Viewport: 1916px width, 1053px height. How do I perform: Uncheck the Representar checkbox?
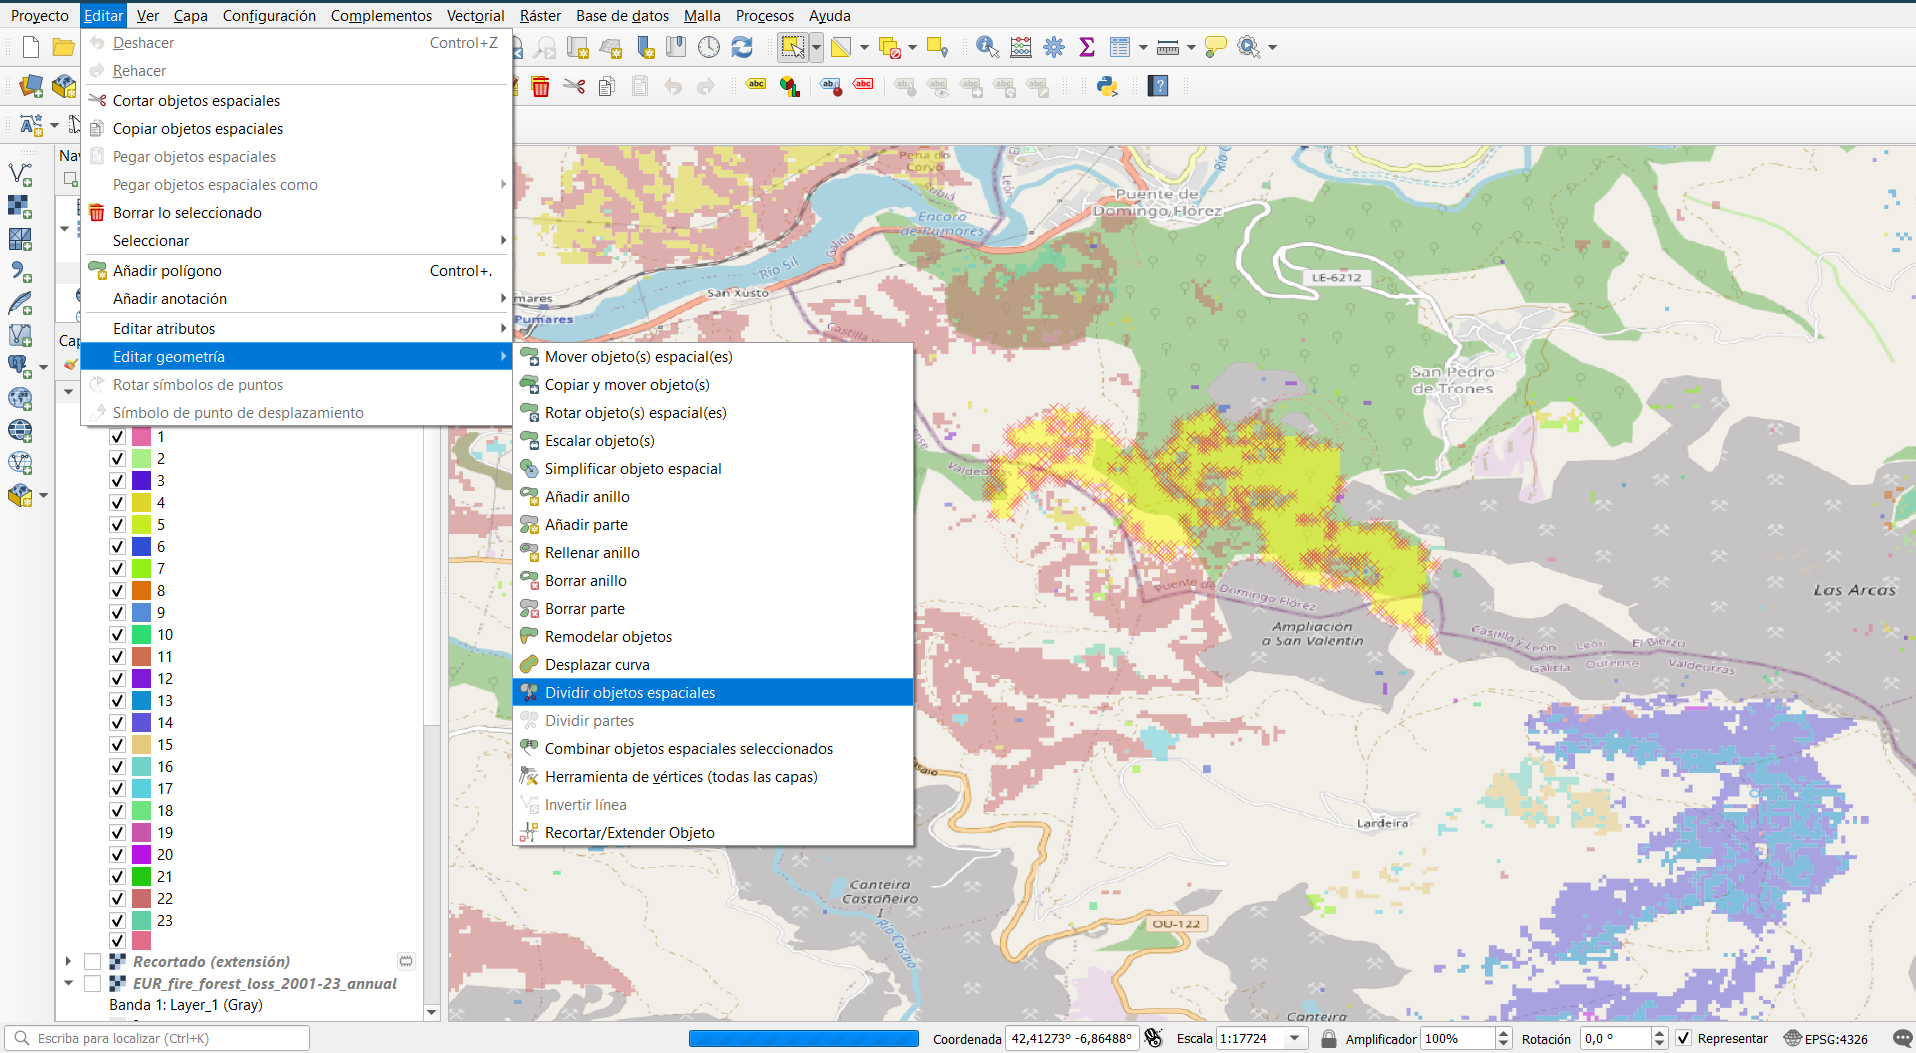(x=1684, y=1039)
